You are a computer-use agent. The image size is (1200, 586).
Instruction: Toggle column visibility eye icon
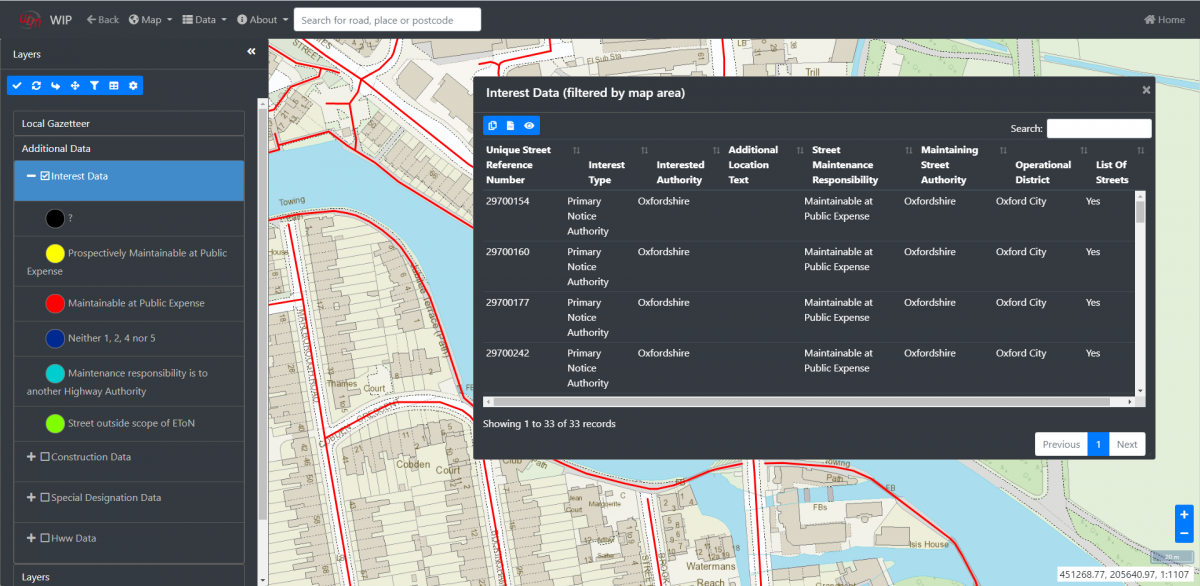pos(529,125)
